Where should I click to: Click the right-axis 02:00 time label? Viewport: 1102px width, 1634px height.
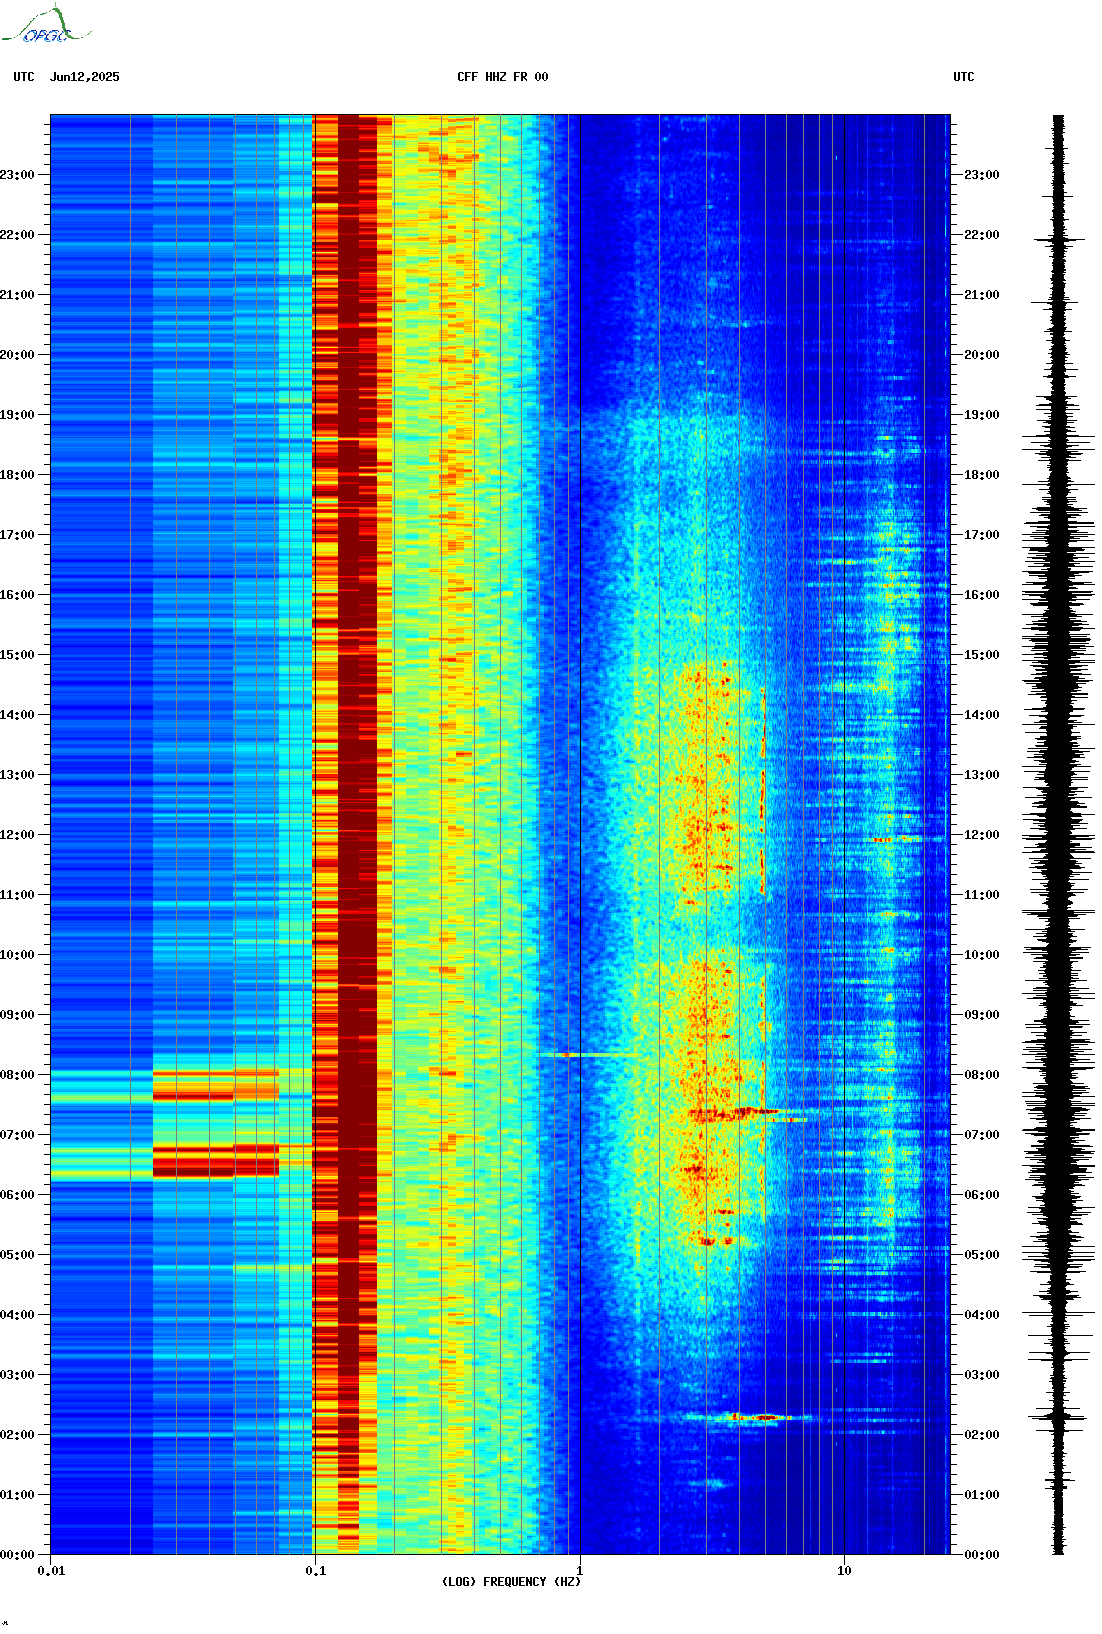pyautogui.click(x=981, y=1435)
